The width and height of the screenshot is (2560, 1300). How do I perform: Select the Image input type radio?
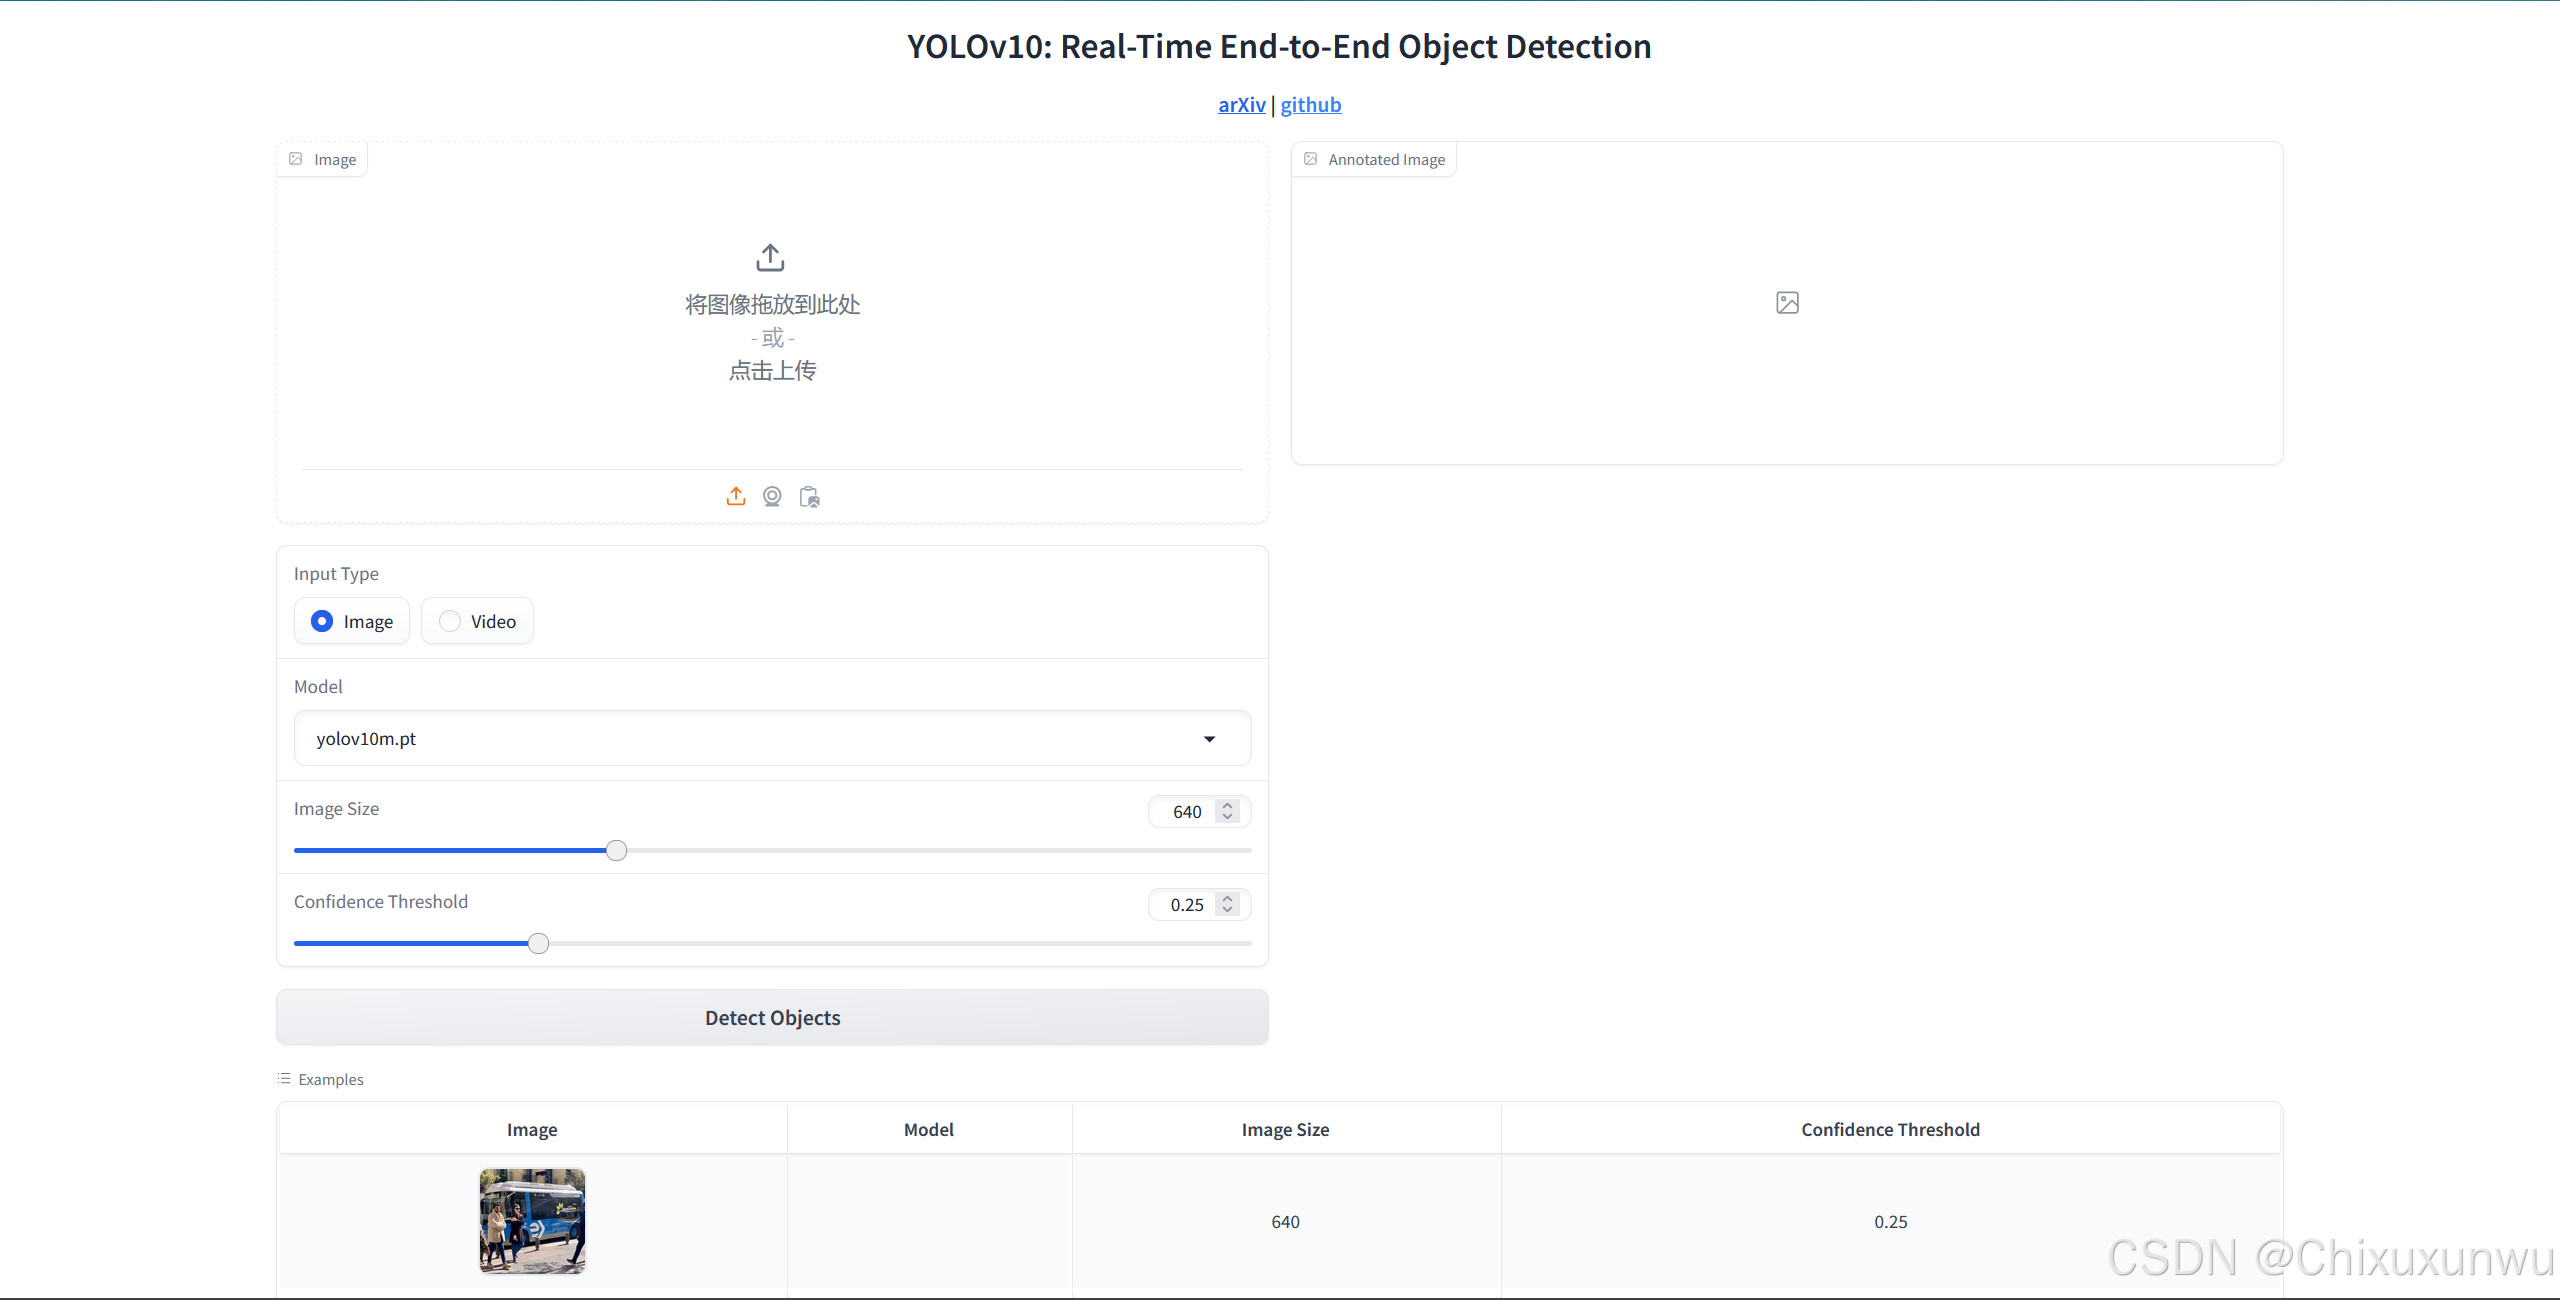pos(322,621)
